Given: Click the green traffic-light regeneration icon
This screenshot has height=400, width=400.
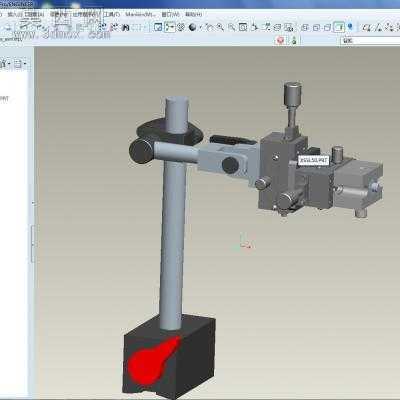Looking at the screenshot, I should click(294, 40).
